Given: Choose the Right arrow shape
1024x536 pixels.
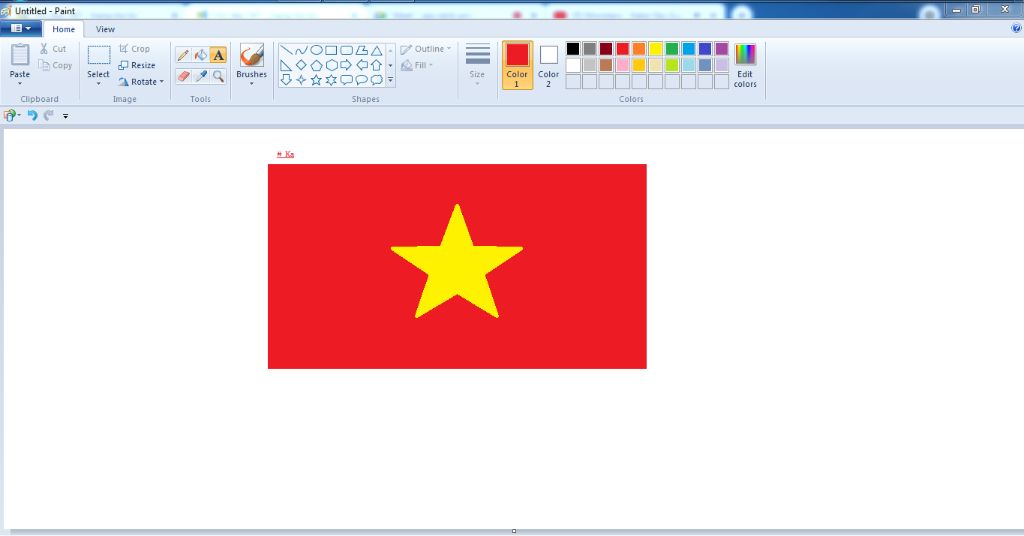Looking at the screenshot, I should [x=346, y=65].
